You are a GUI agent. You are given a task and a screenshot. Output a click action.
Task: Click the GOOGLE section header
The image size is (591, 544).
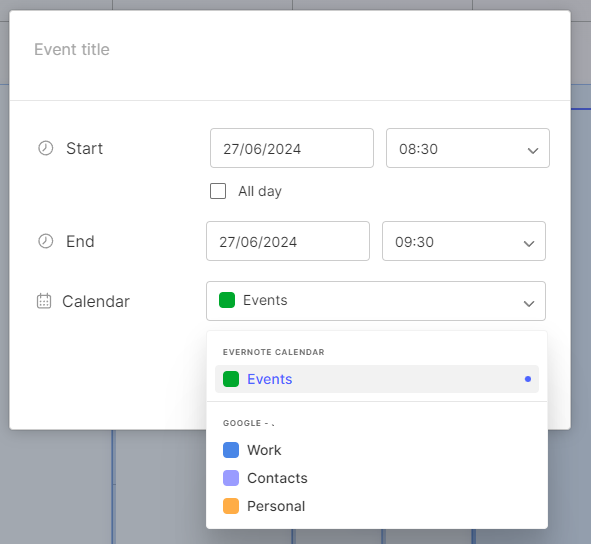249,423
